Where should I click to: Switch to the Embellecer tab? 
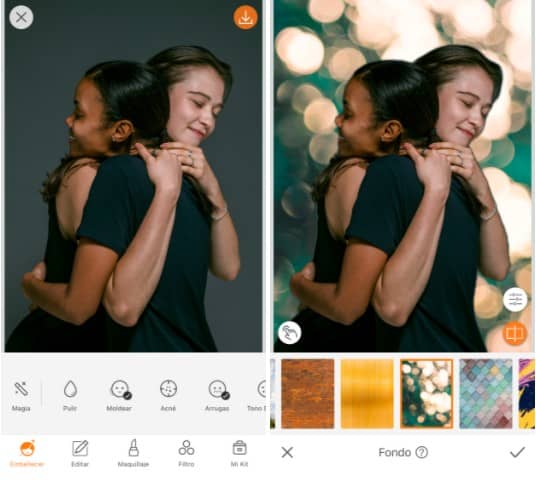pos(27,454)
